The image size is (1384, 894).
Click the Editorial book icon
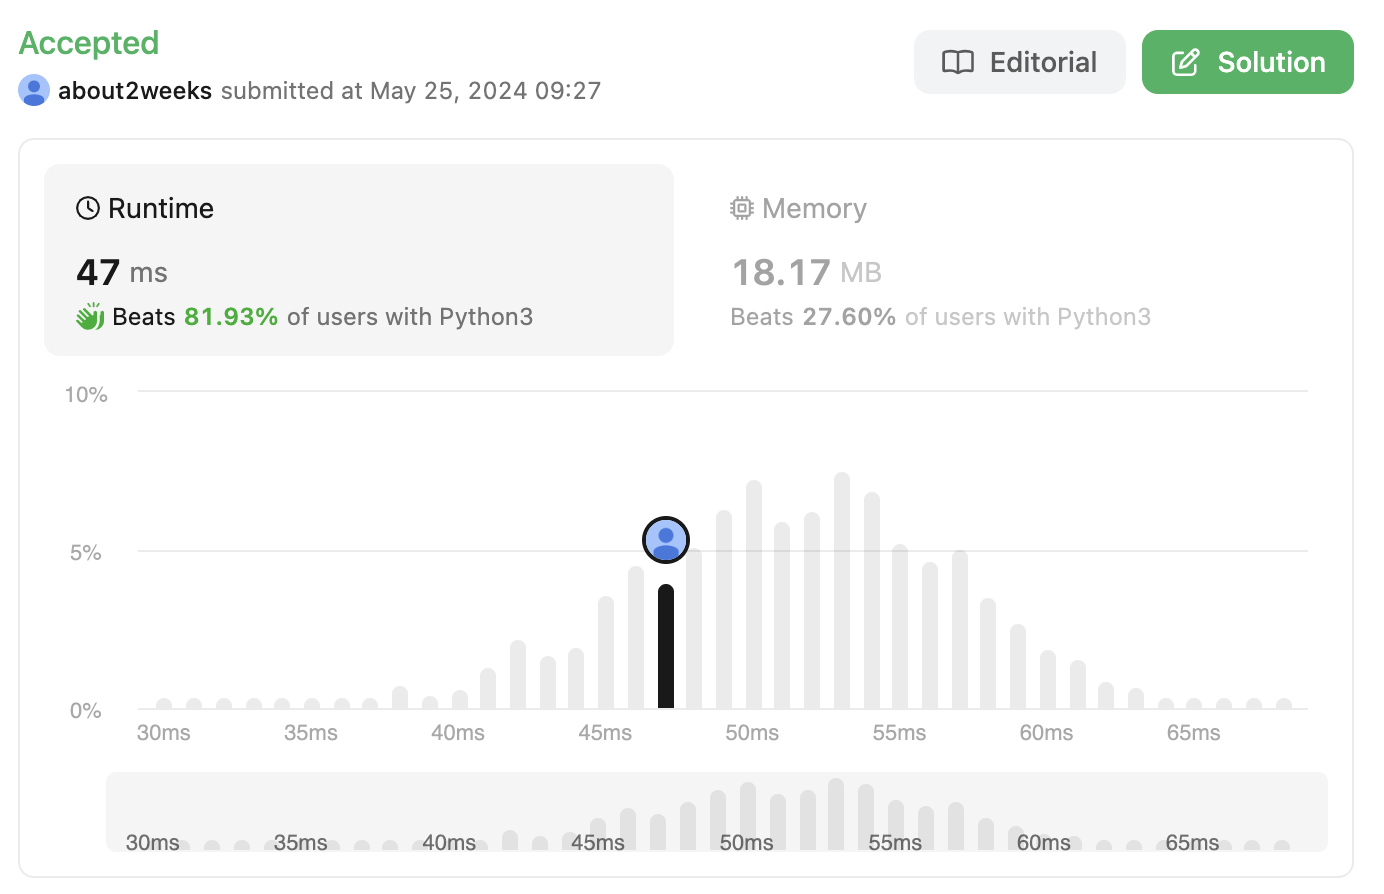tap(957, 62)
